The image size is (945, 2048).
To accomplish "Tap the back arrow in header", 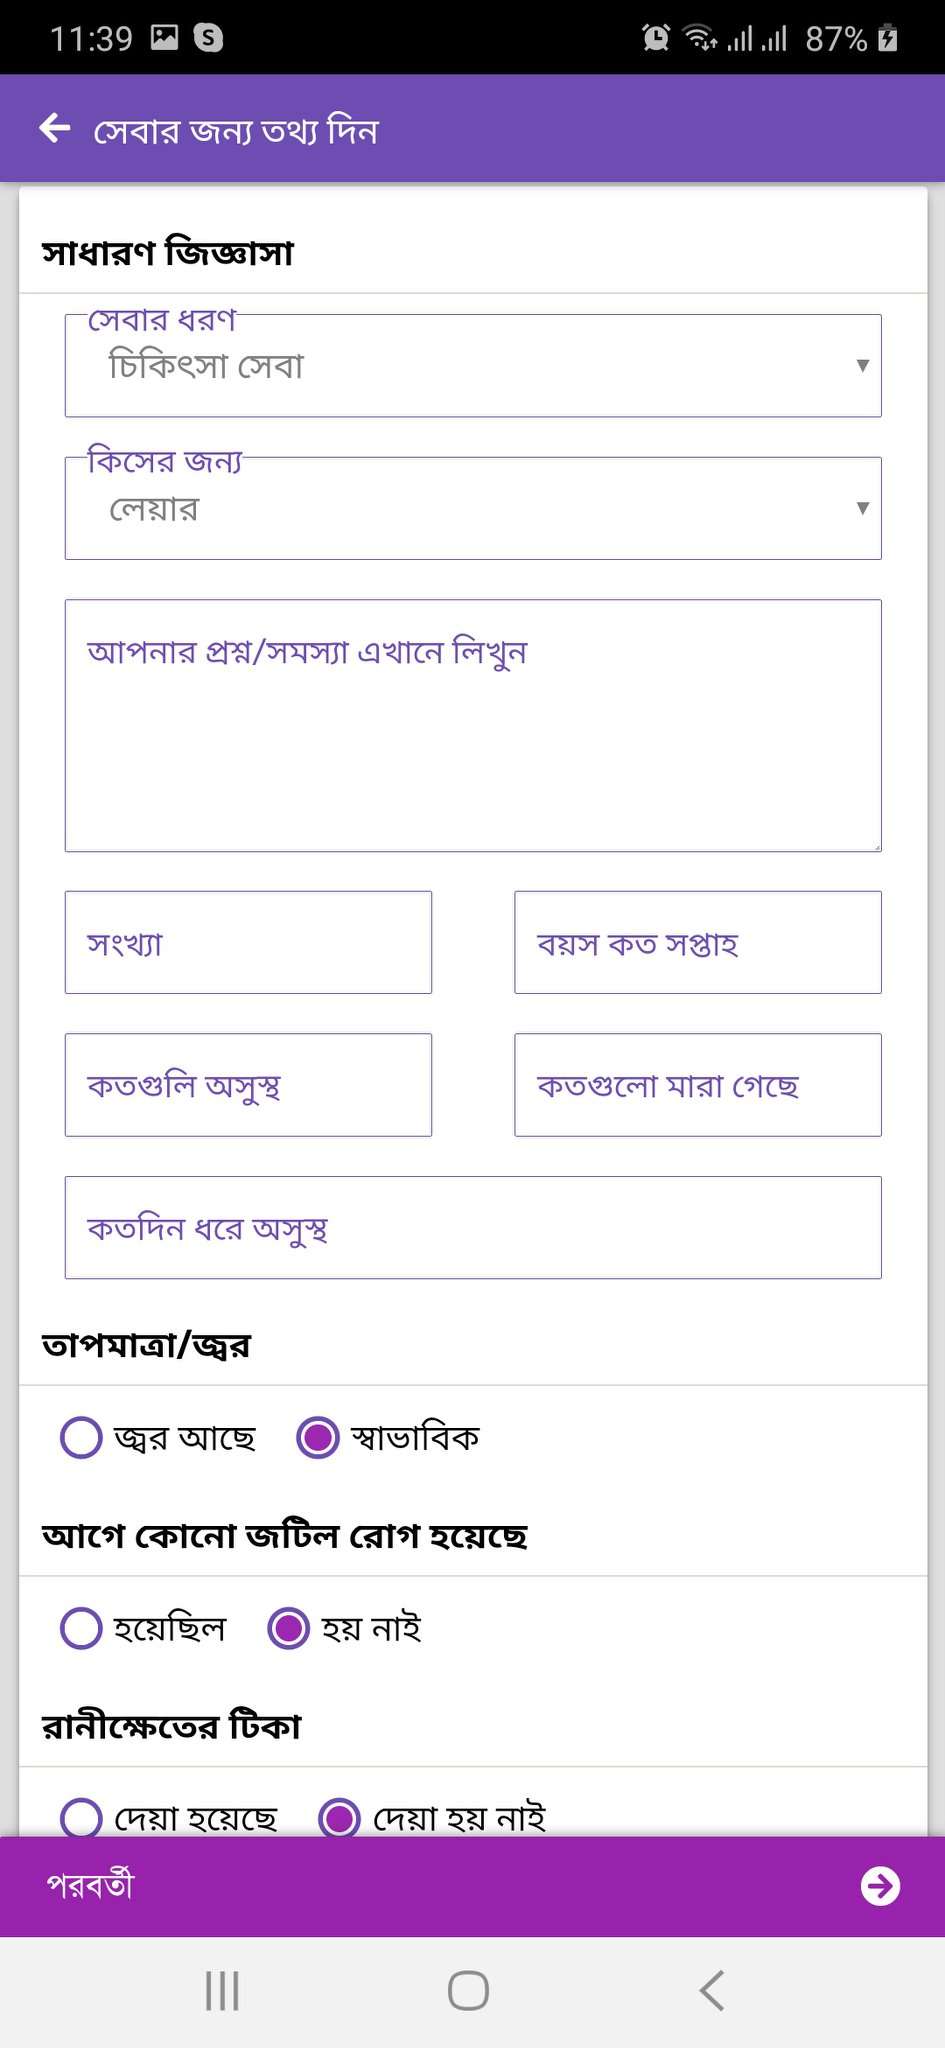I will pos(55,129).
